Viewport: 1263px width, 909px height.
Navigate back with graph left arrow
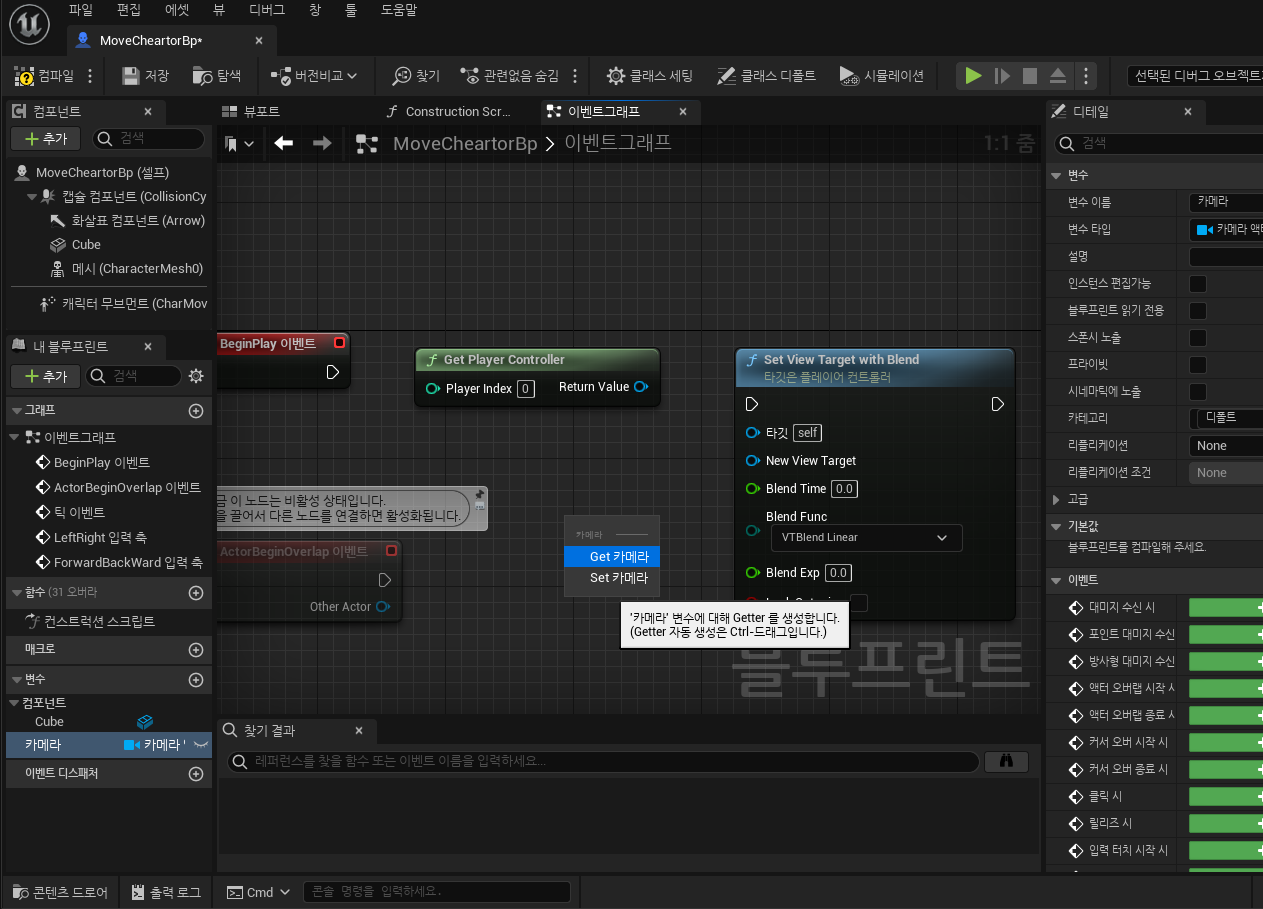284,143
